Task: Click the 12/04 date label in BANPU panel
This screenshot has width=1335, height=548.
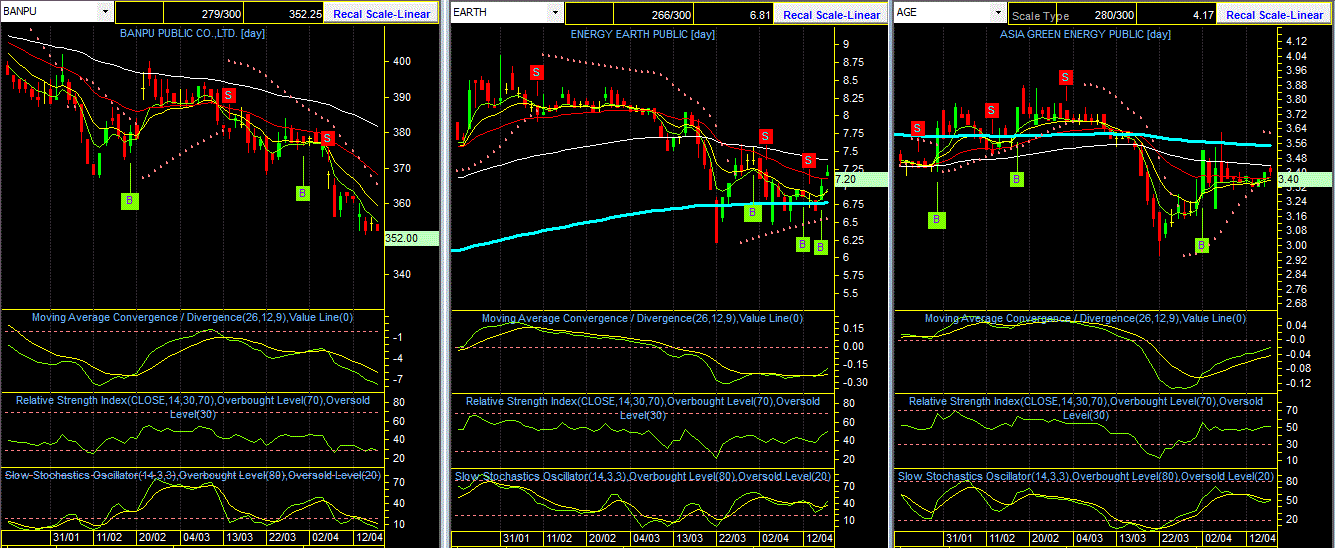Action: pyautogui.click(x=368, y=538)
